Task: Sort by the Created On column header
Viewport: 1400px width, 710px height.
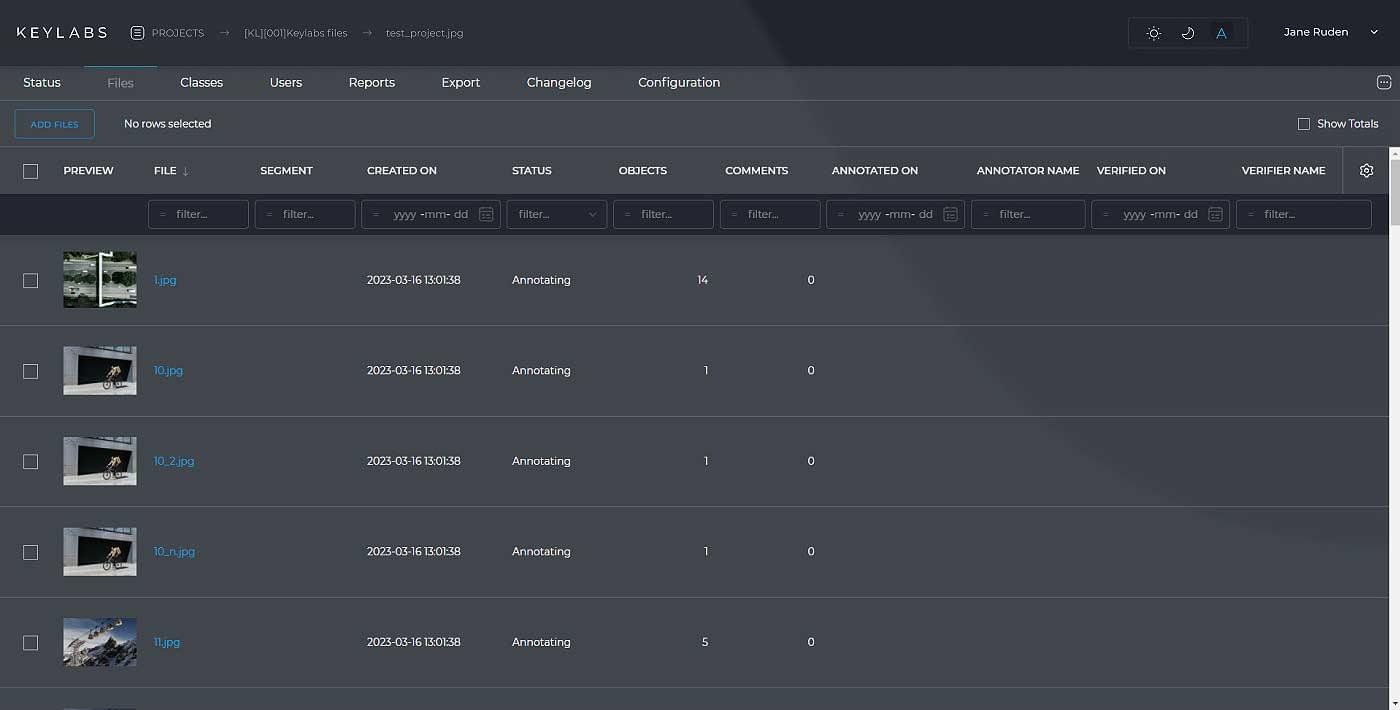Action: pyautogui.click(x=402, y=171)
